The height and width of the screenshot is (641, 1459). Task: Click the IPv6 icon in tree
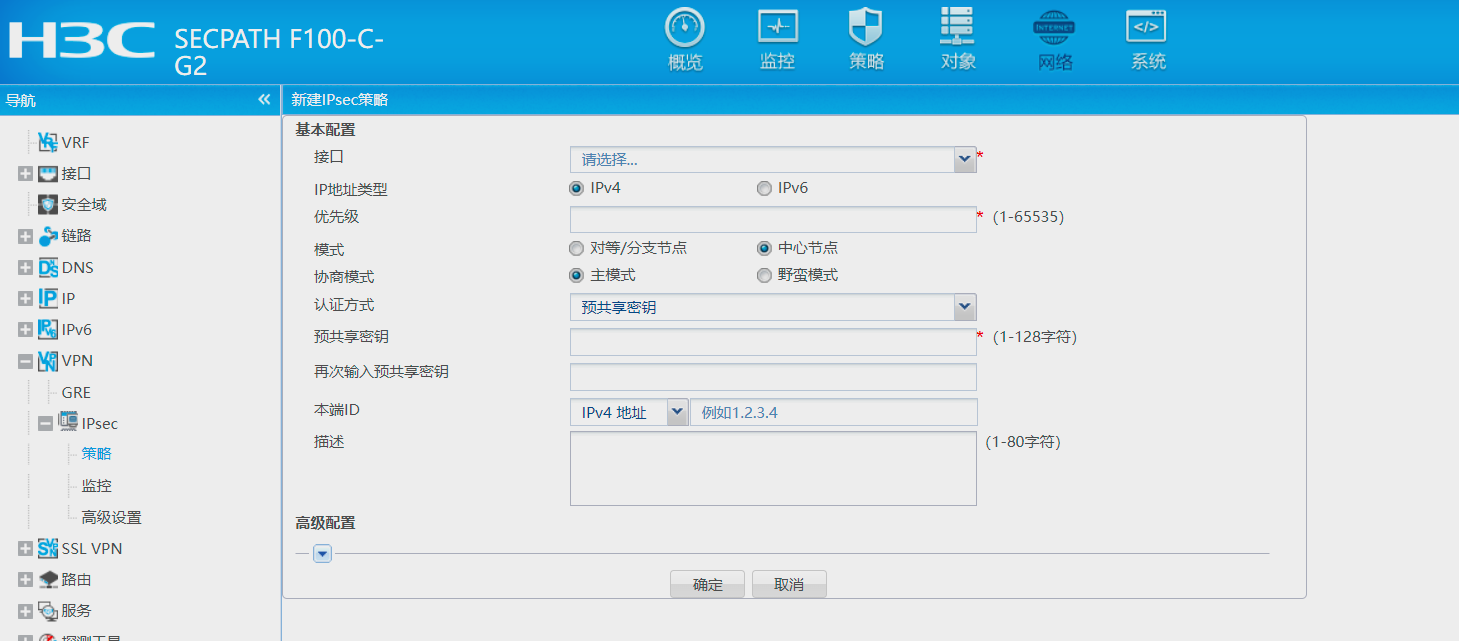[x=48, y=329]
